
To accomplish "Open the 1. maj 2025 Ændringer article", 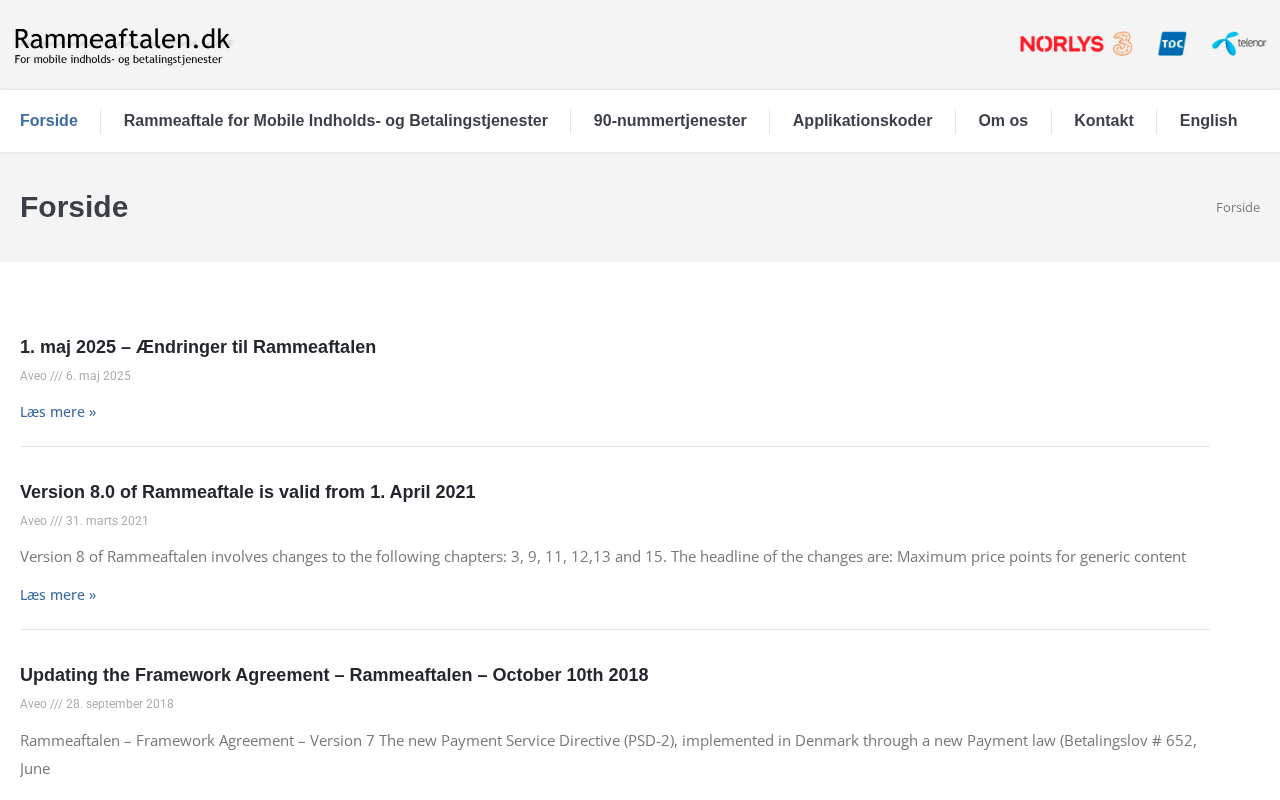I will click(198, 347).
